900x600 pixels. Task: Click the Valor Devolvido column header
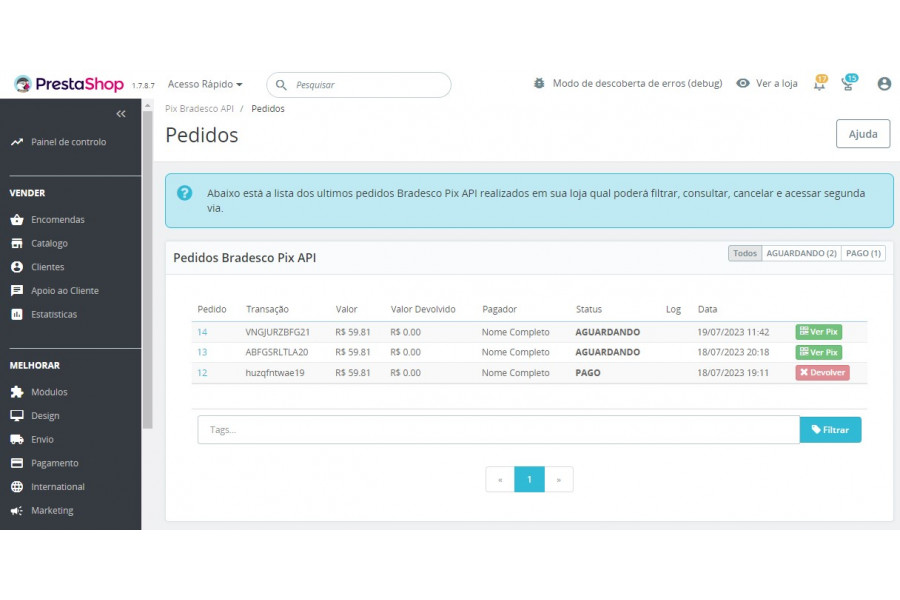(423, 309)
